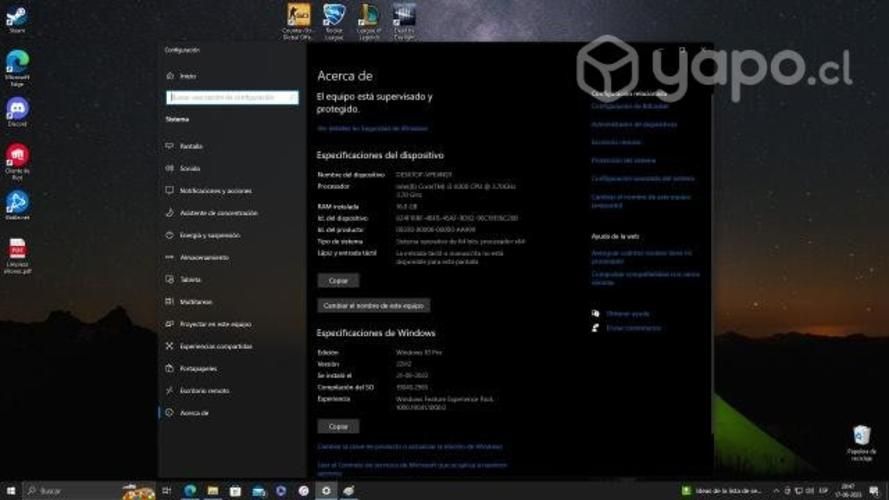Viewport: 889px width, 500px height.
Task: Open Microsoft Store from the taskbar
Action: click(235, 490)
